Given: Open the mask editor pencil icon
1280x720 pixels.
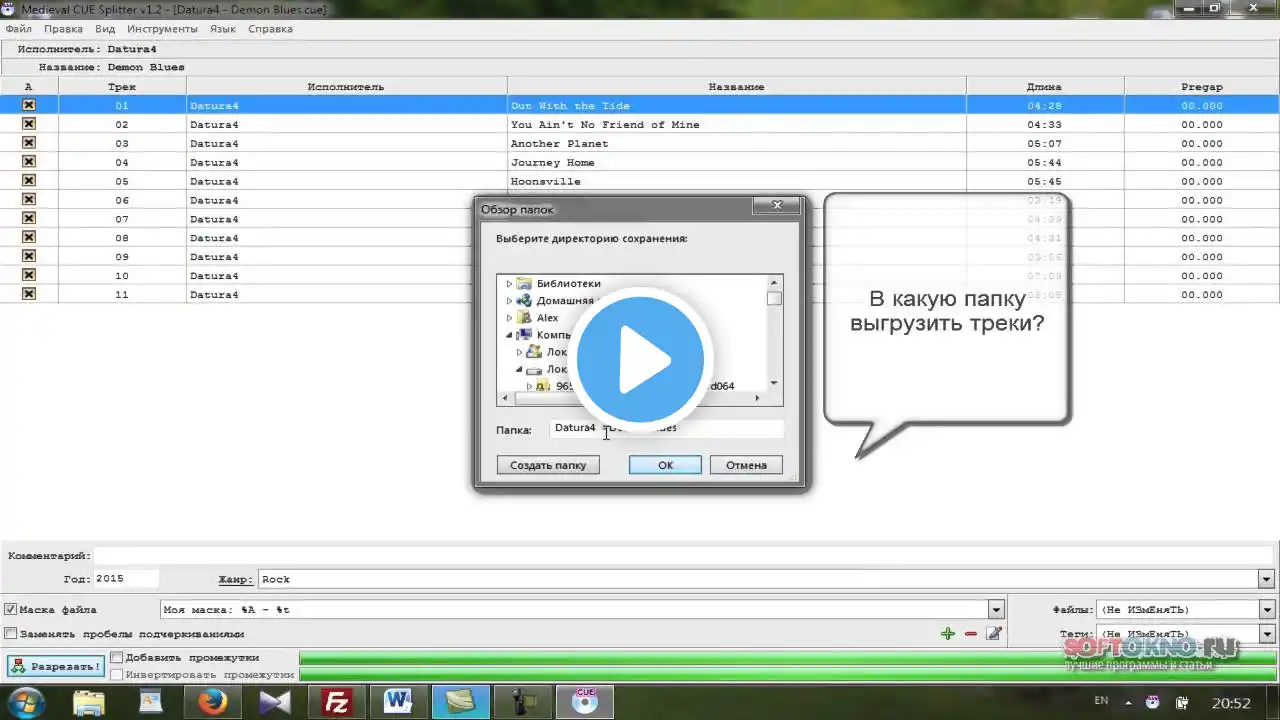Looking at the screenshot, I should tap(994, 633).
